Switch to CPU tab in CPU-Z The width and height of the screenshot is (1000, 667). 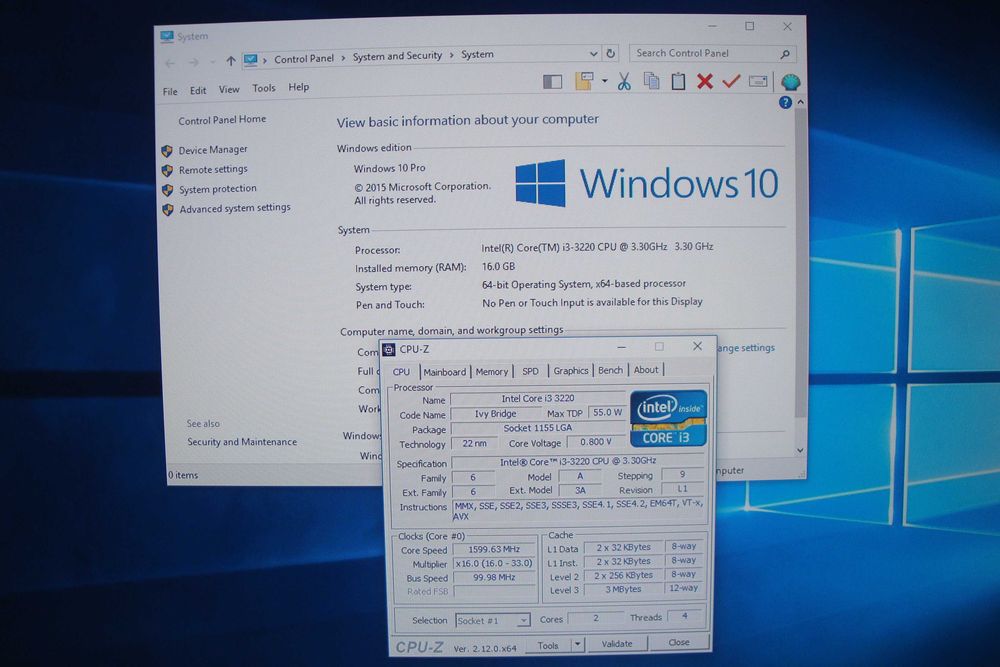pyautogui.click(x=401, y=372)
